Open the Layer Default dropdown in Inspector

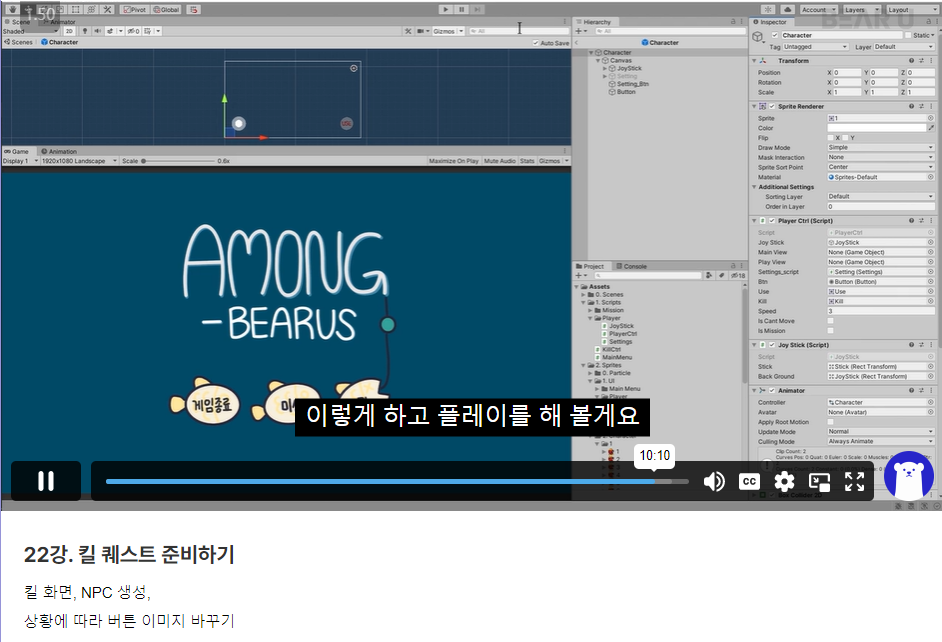[904, 47]
